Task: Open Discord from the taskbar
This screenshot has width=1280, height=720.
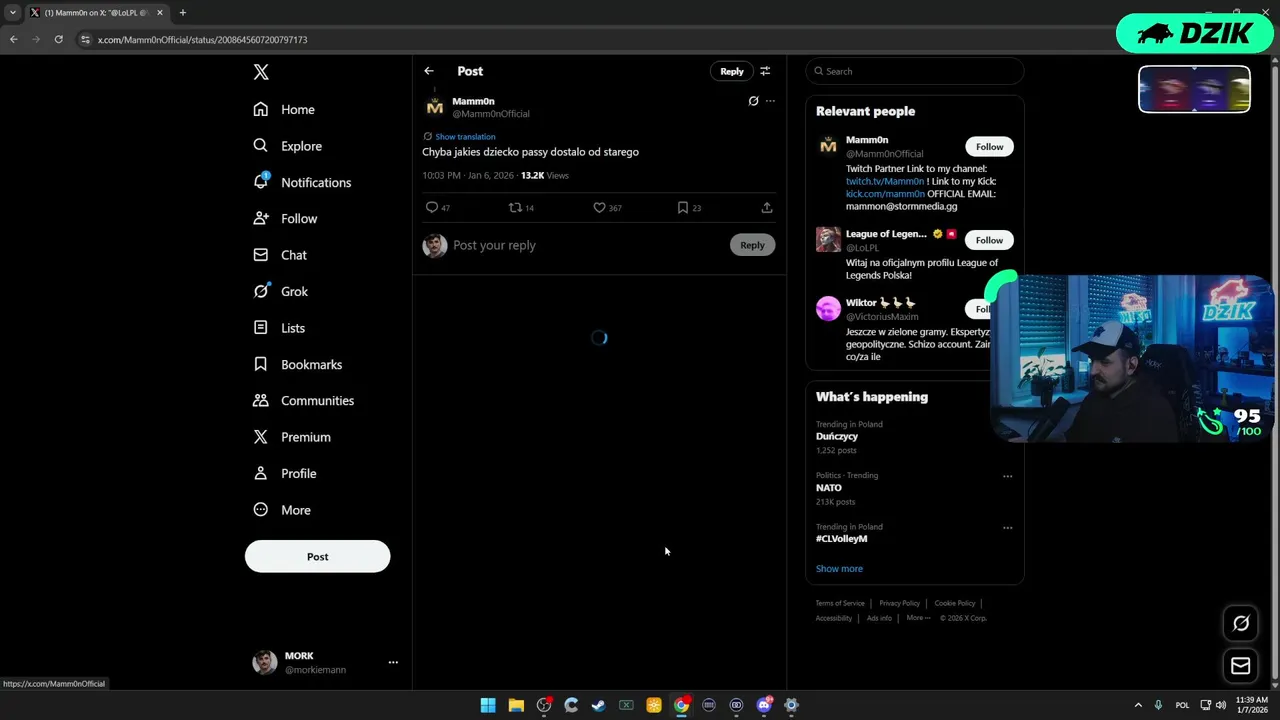Action: (x=764, y=705)
